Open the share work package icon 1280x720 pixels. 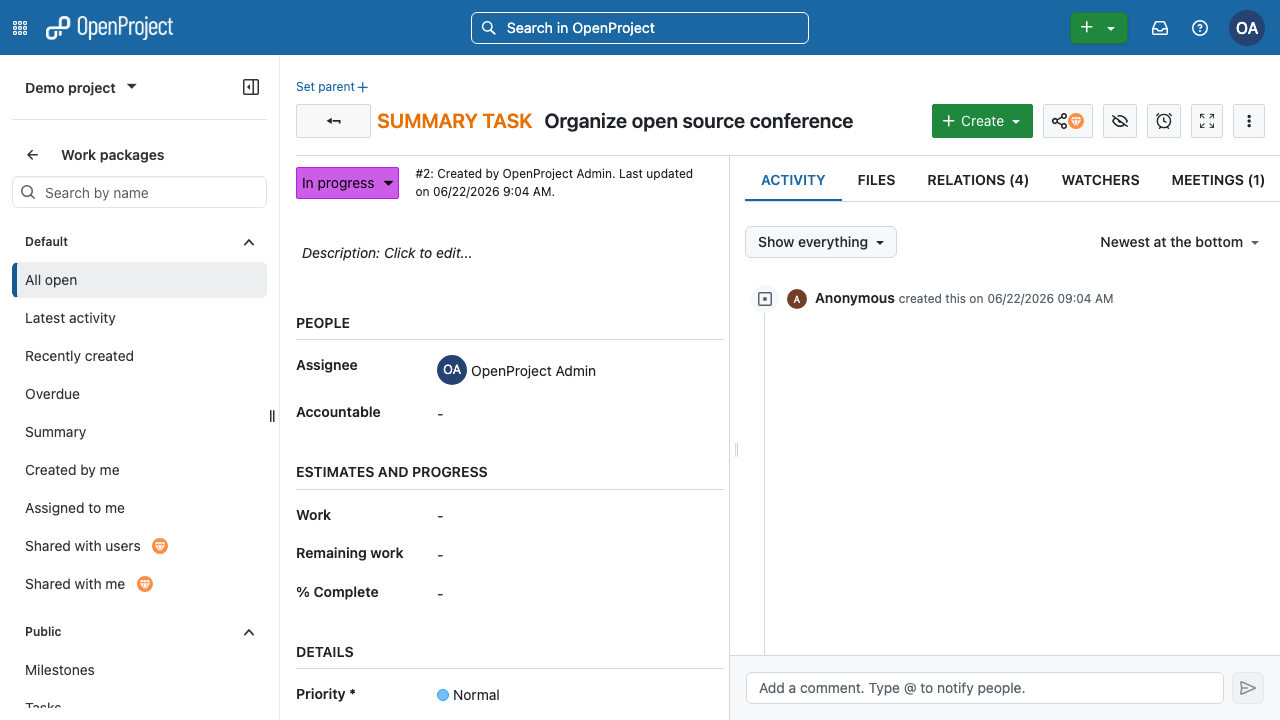[x=1068, y=121]
